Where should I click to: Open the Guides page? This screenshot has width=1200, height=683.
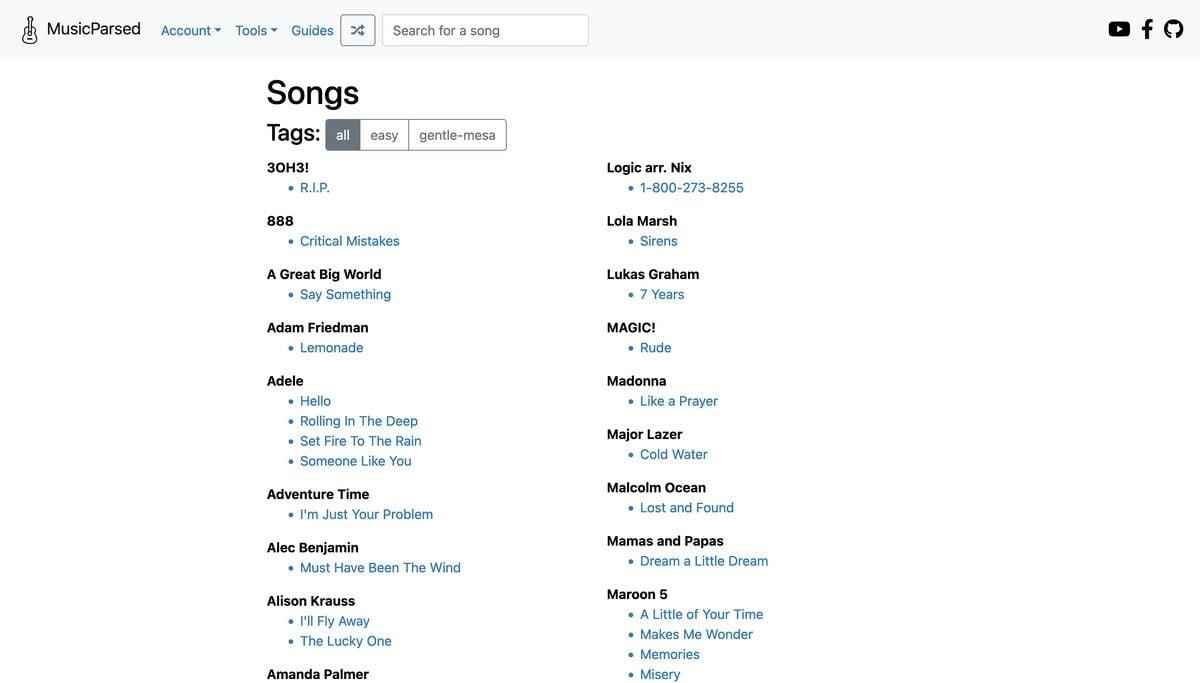pos(312,30)
